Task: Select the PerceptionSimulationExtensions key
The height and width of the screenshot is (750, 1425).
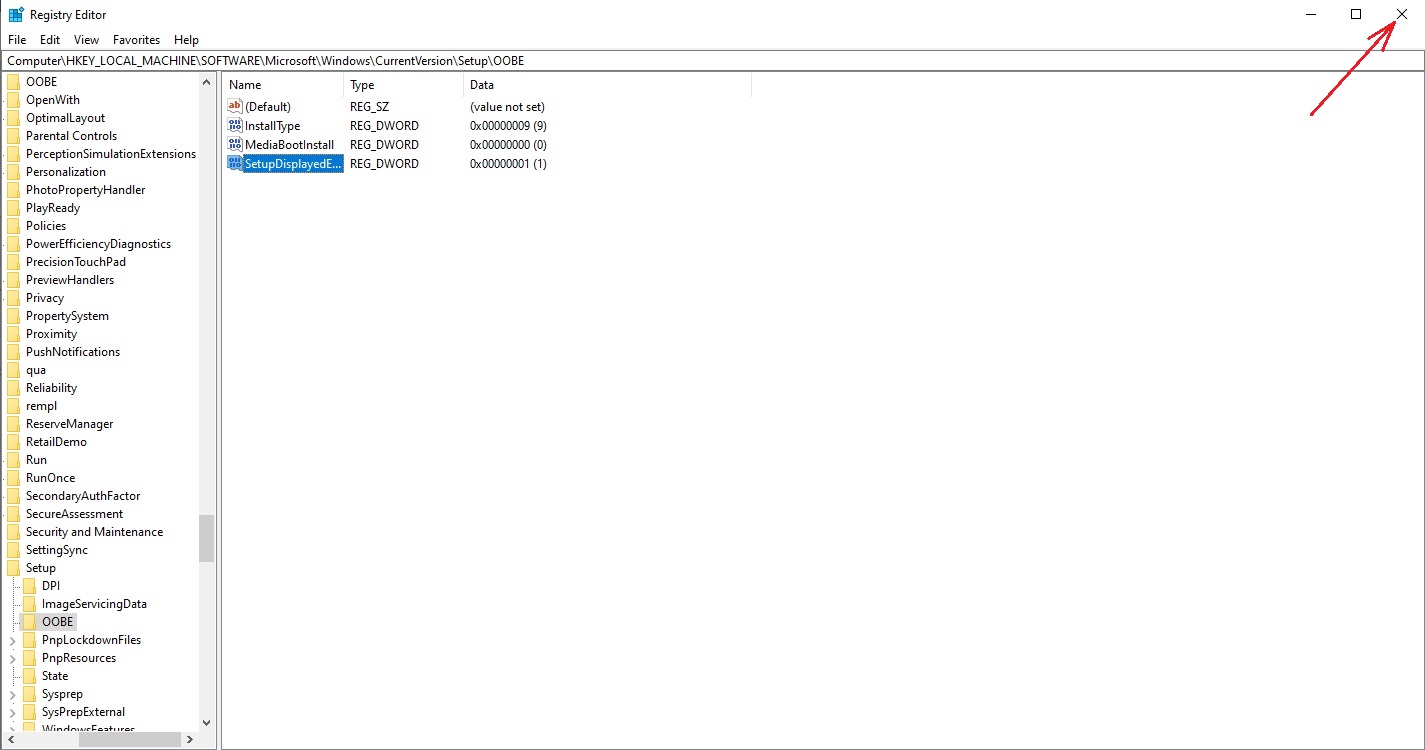Action: (111, 154)
